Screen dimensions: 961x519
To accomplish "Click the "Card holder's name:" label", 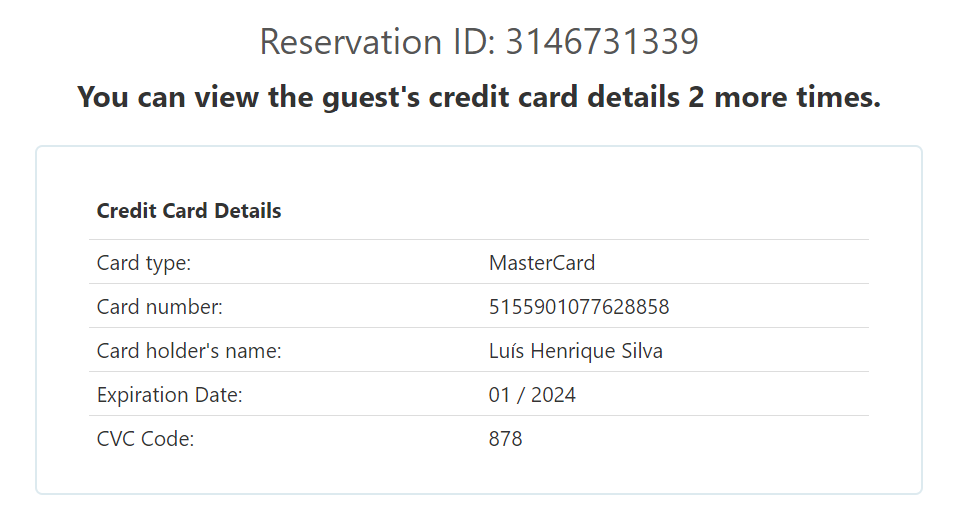I will (189, 351).
